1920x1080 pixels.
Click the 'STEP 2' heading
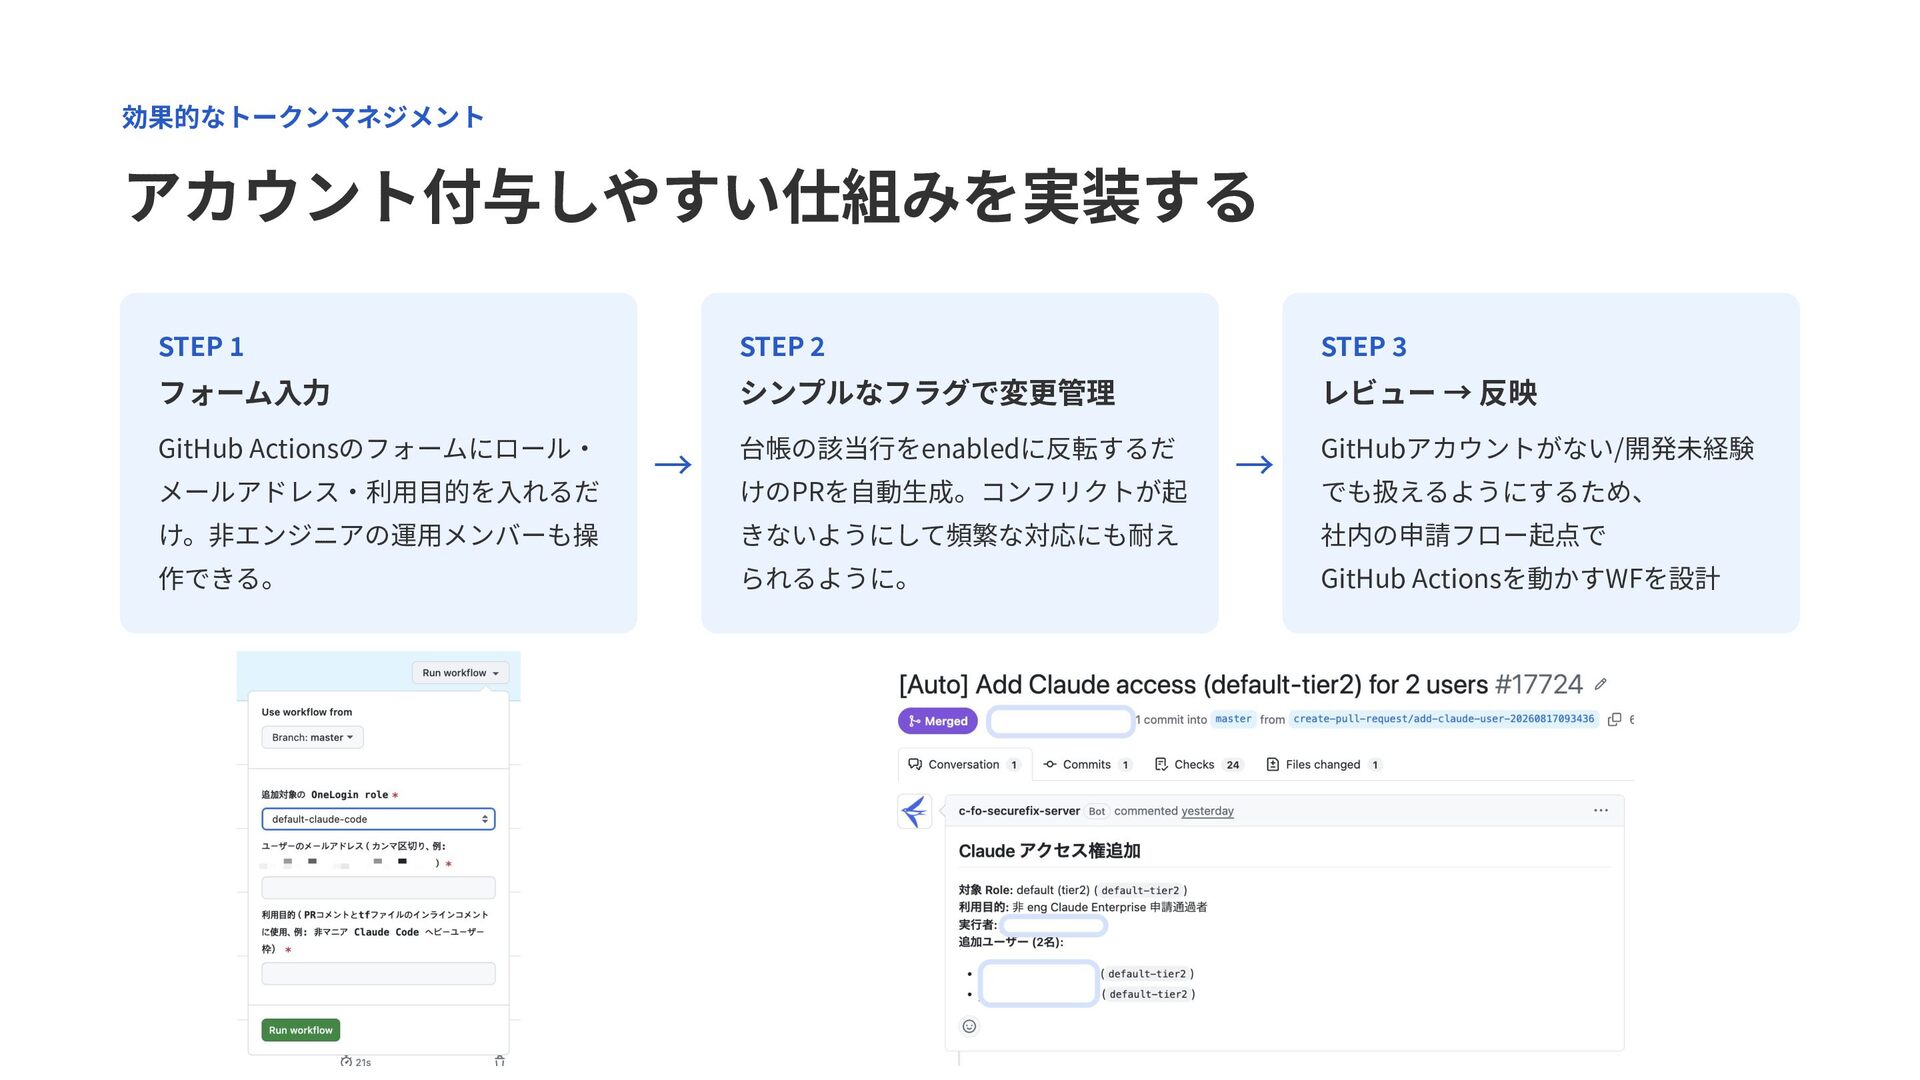pyautogui.click(x=782, y=347)
